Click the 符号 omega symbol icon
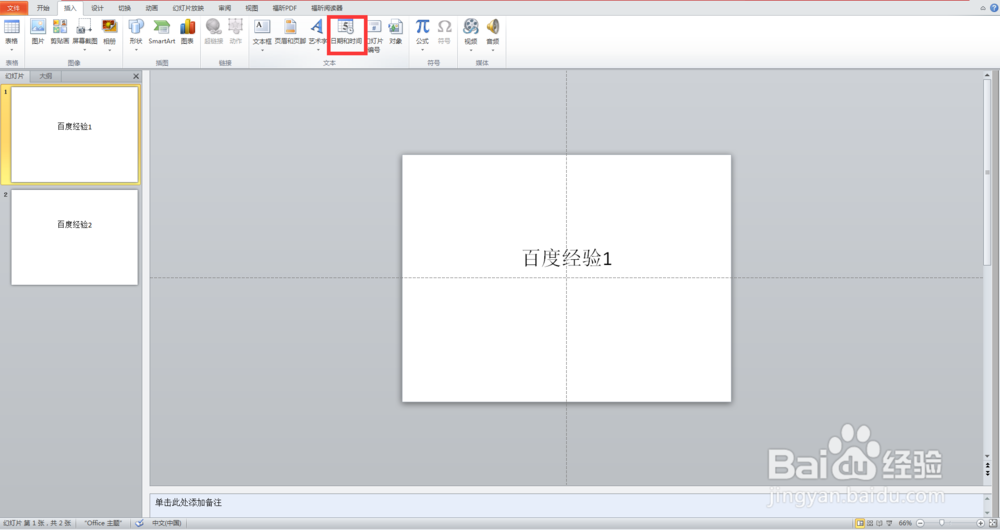The height and width of the screenshot is (530, 1000). click(445, 27)
